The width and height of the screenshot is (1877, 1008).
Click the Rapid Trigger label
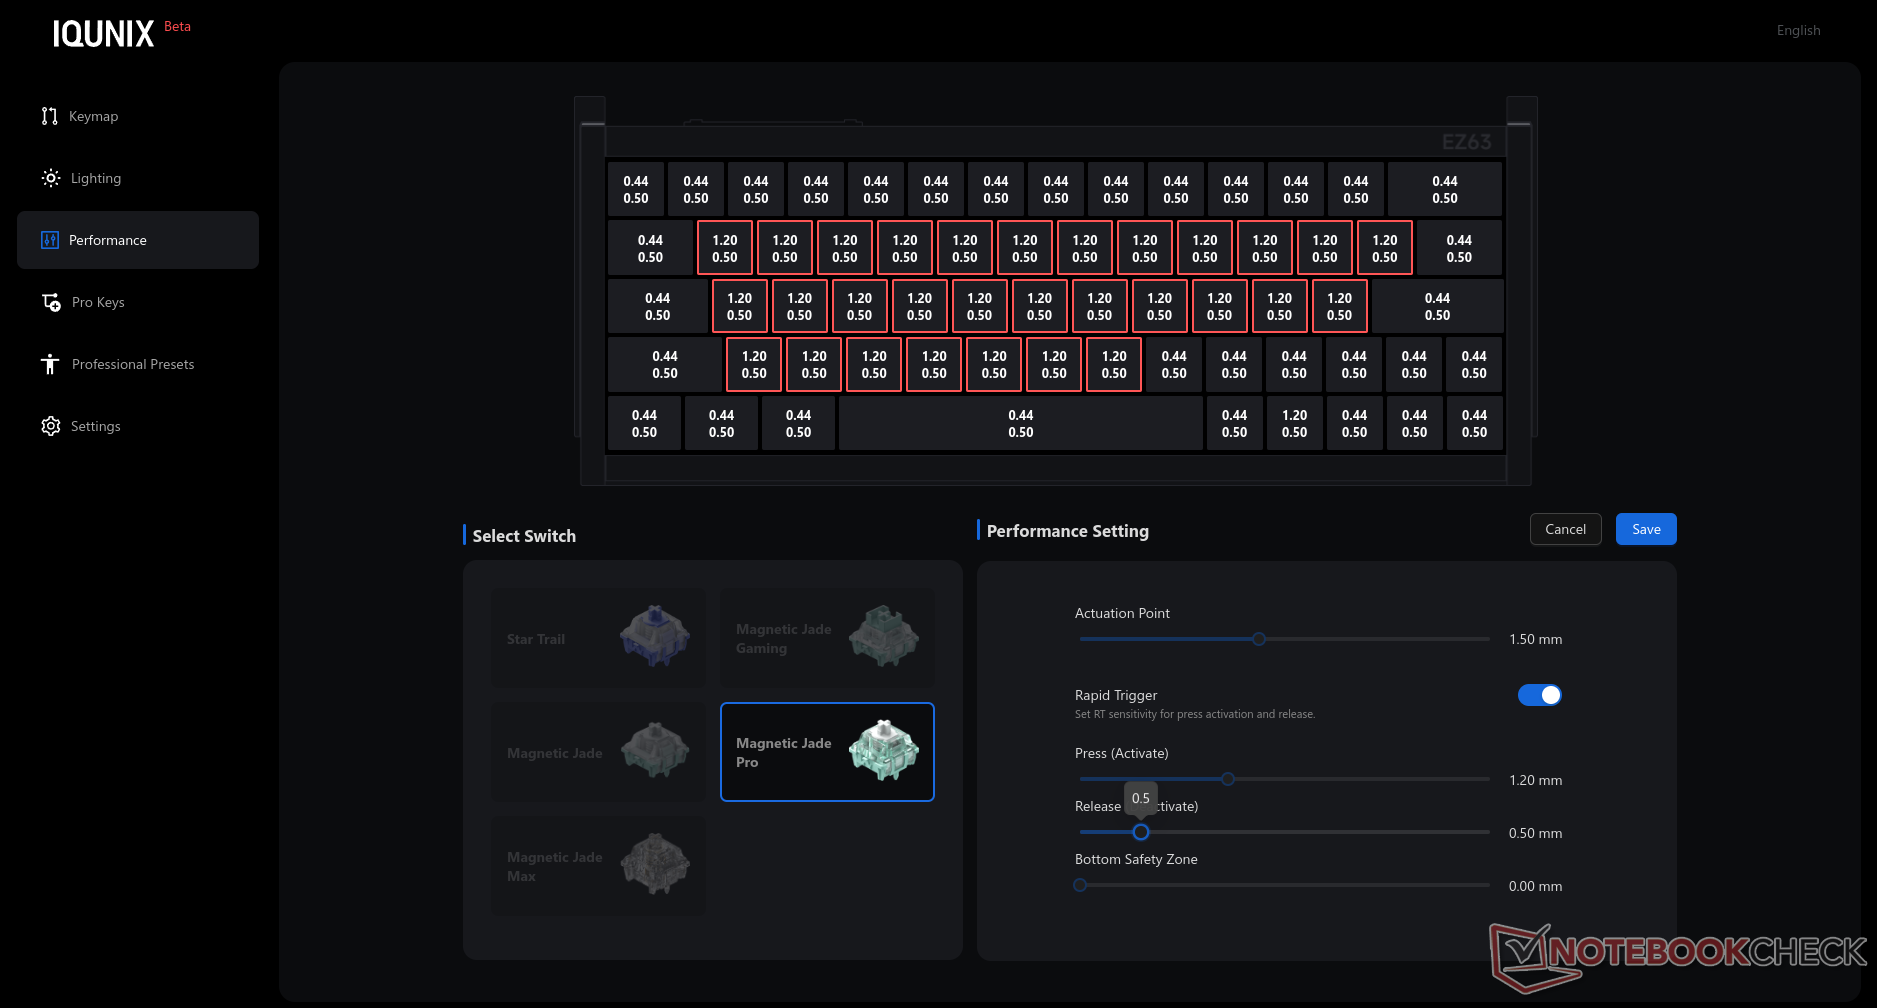click(x=1116, y=695)
